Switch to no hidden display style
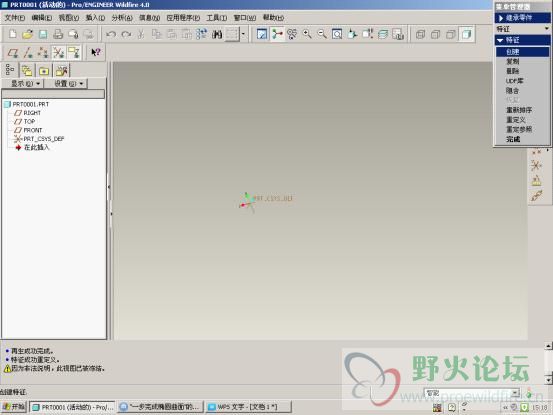 (451, 34)
